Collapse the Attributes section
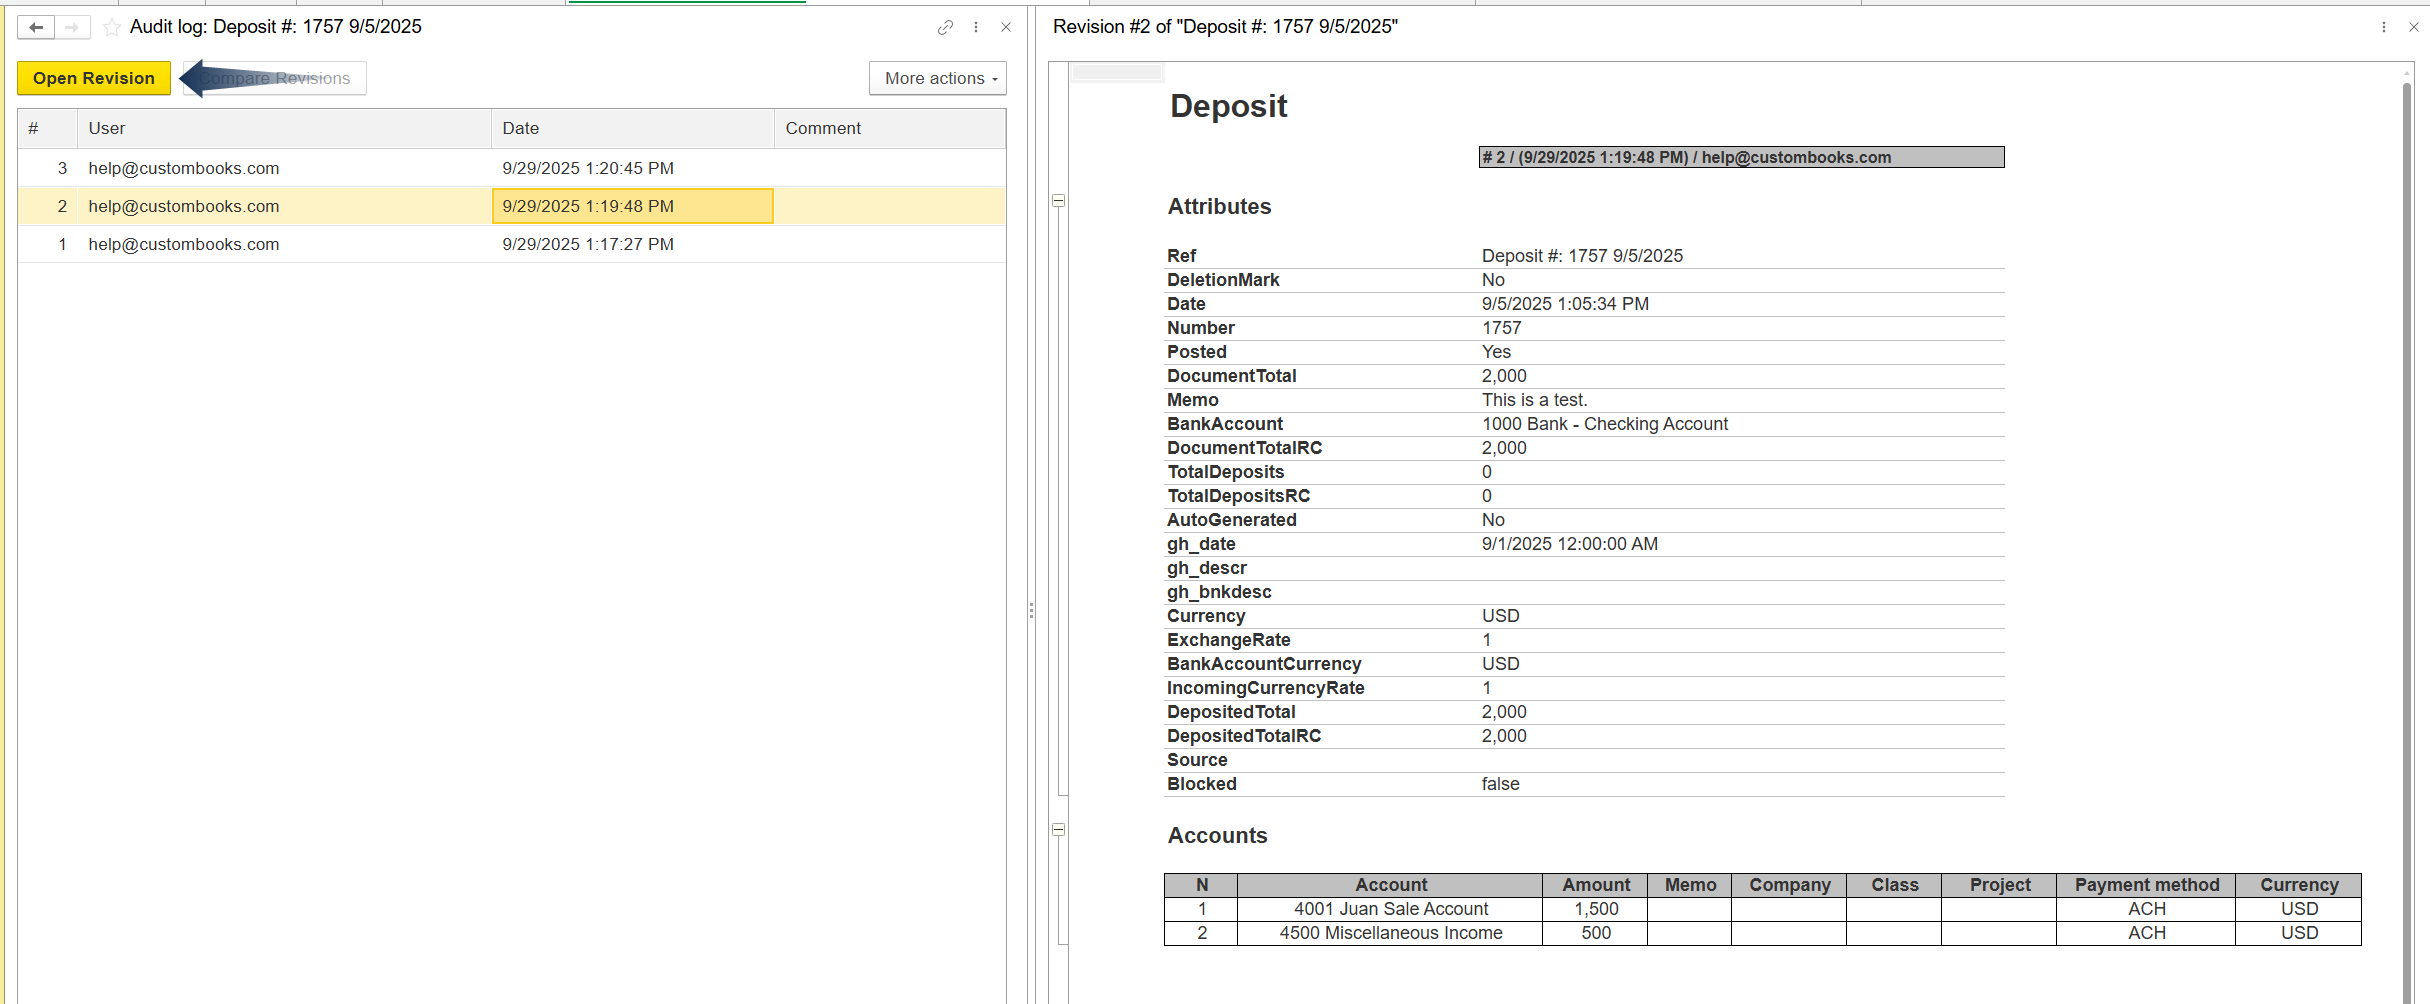 (1059, 201)
